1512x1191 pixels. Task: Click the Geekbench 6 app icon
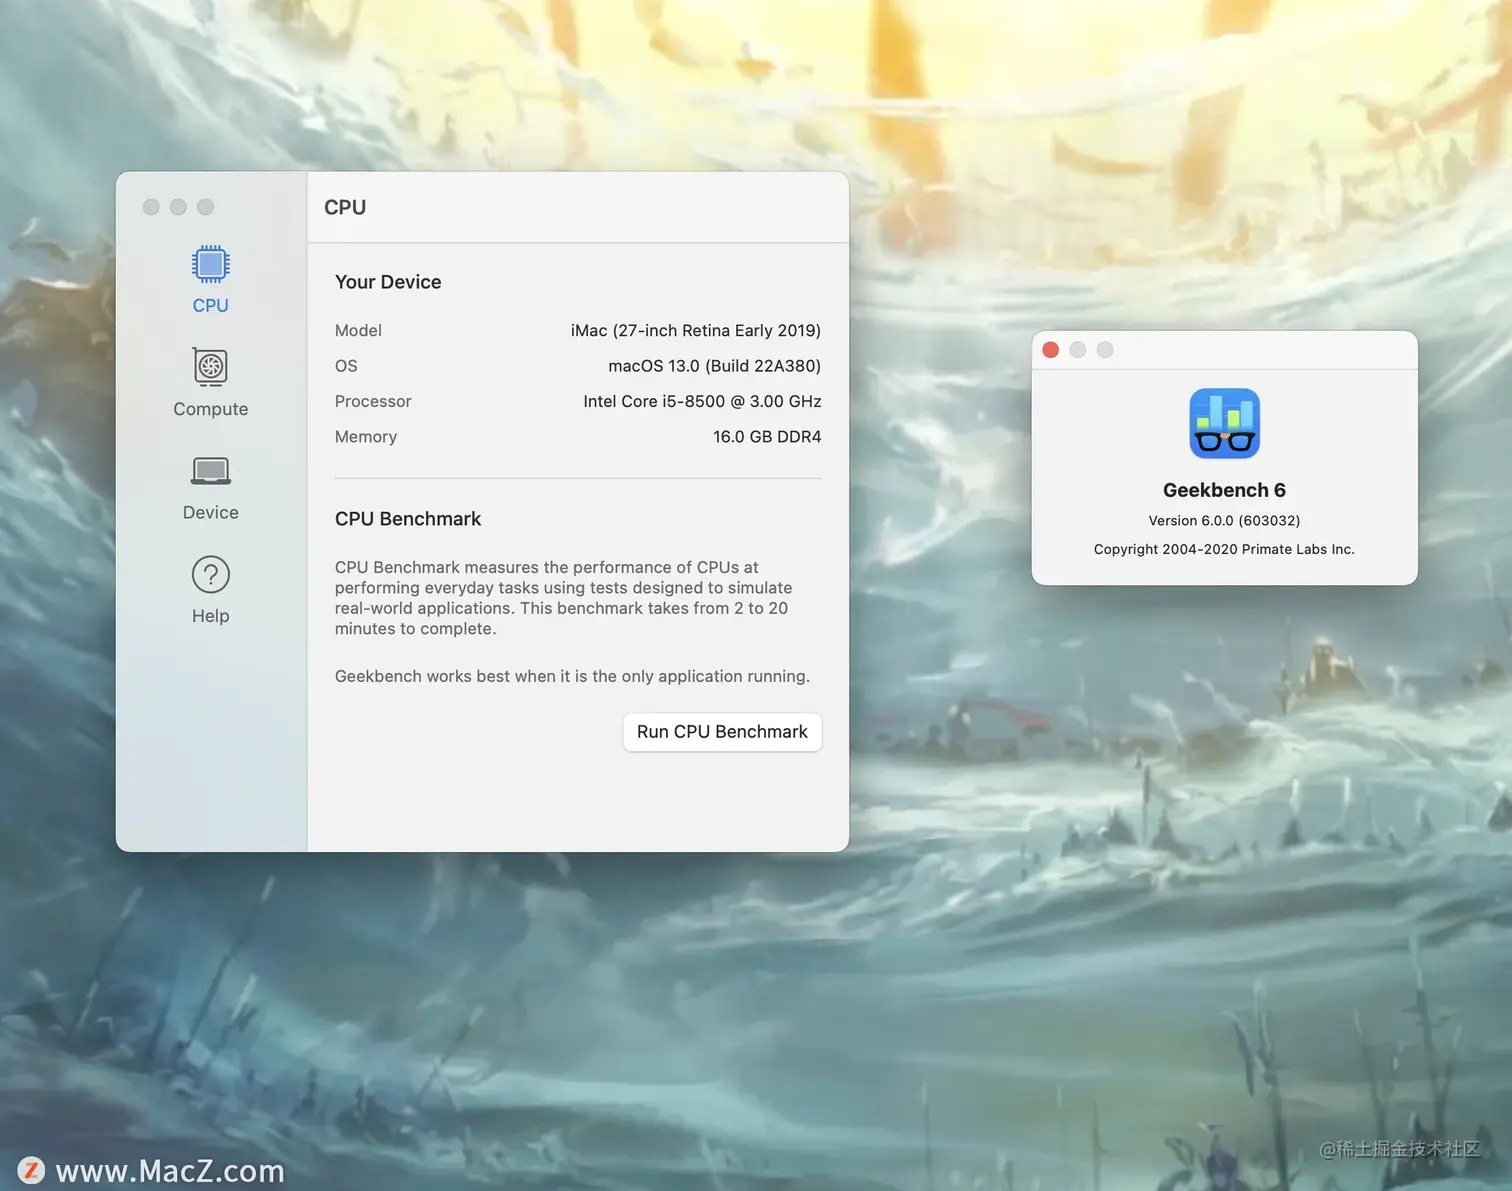click(x=1224, y=423)
